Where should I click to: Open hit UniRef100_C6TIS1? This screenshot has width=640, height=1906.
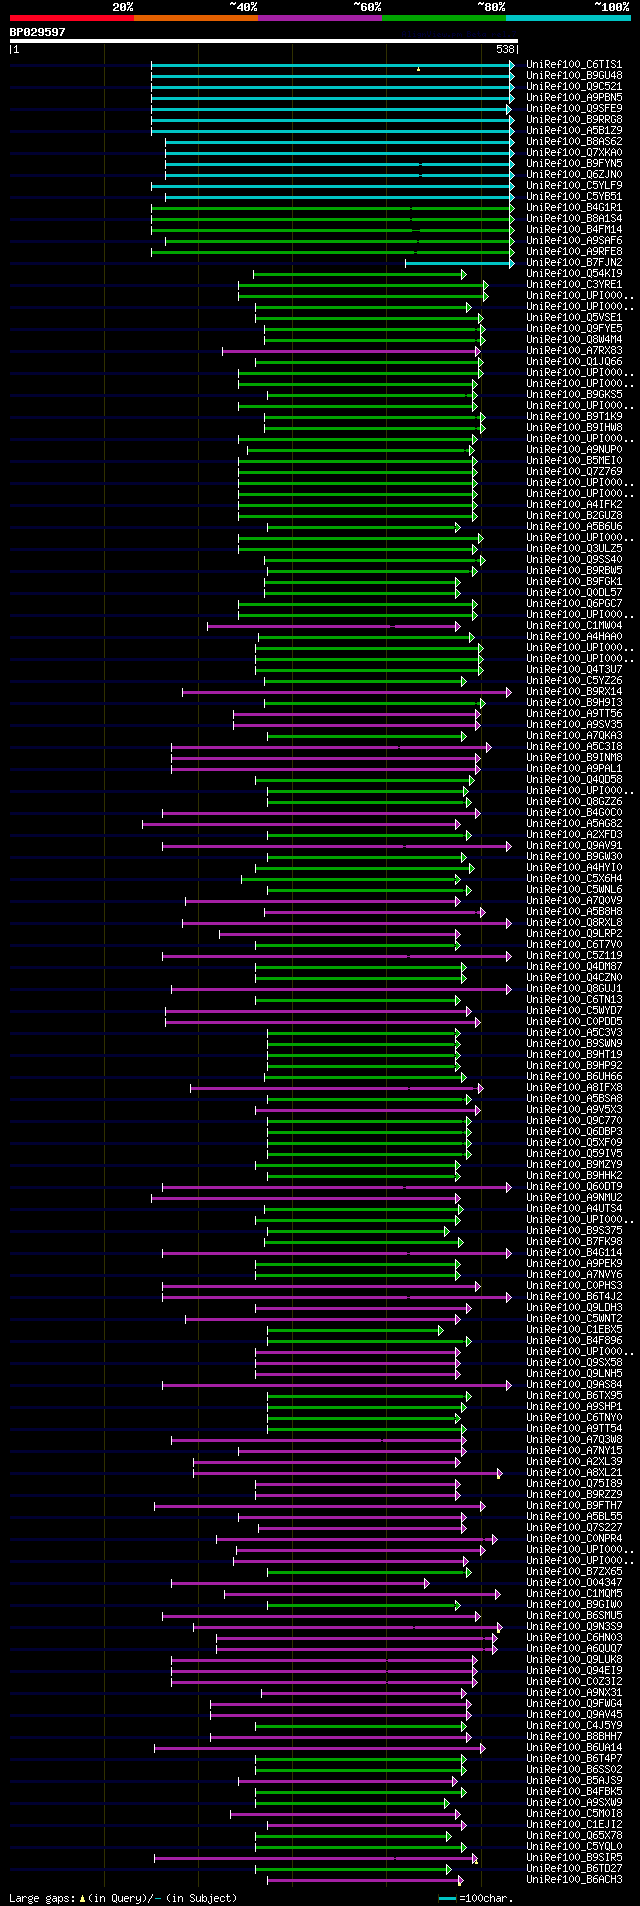pos(574,65)
